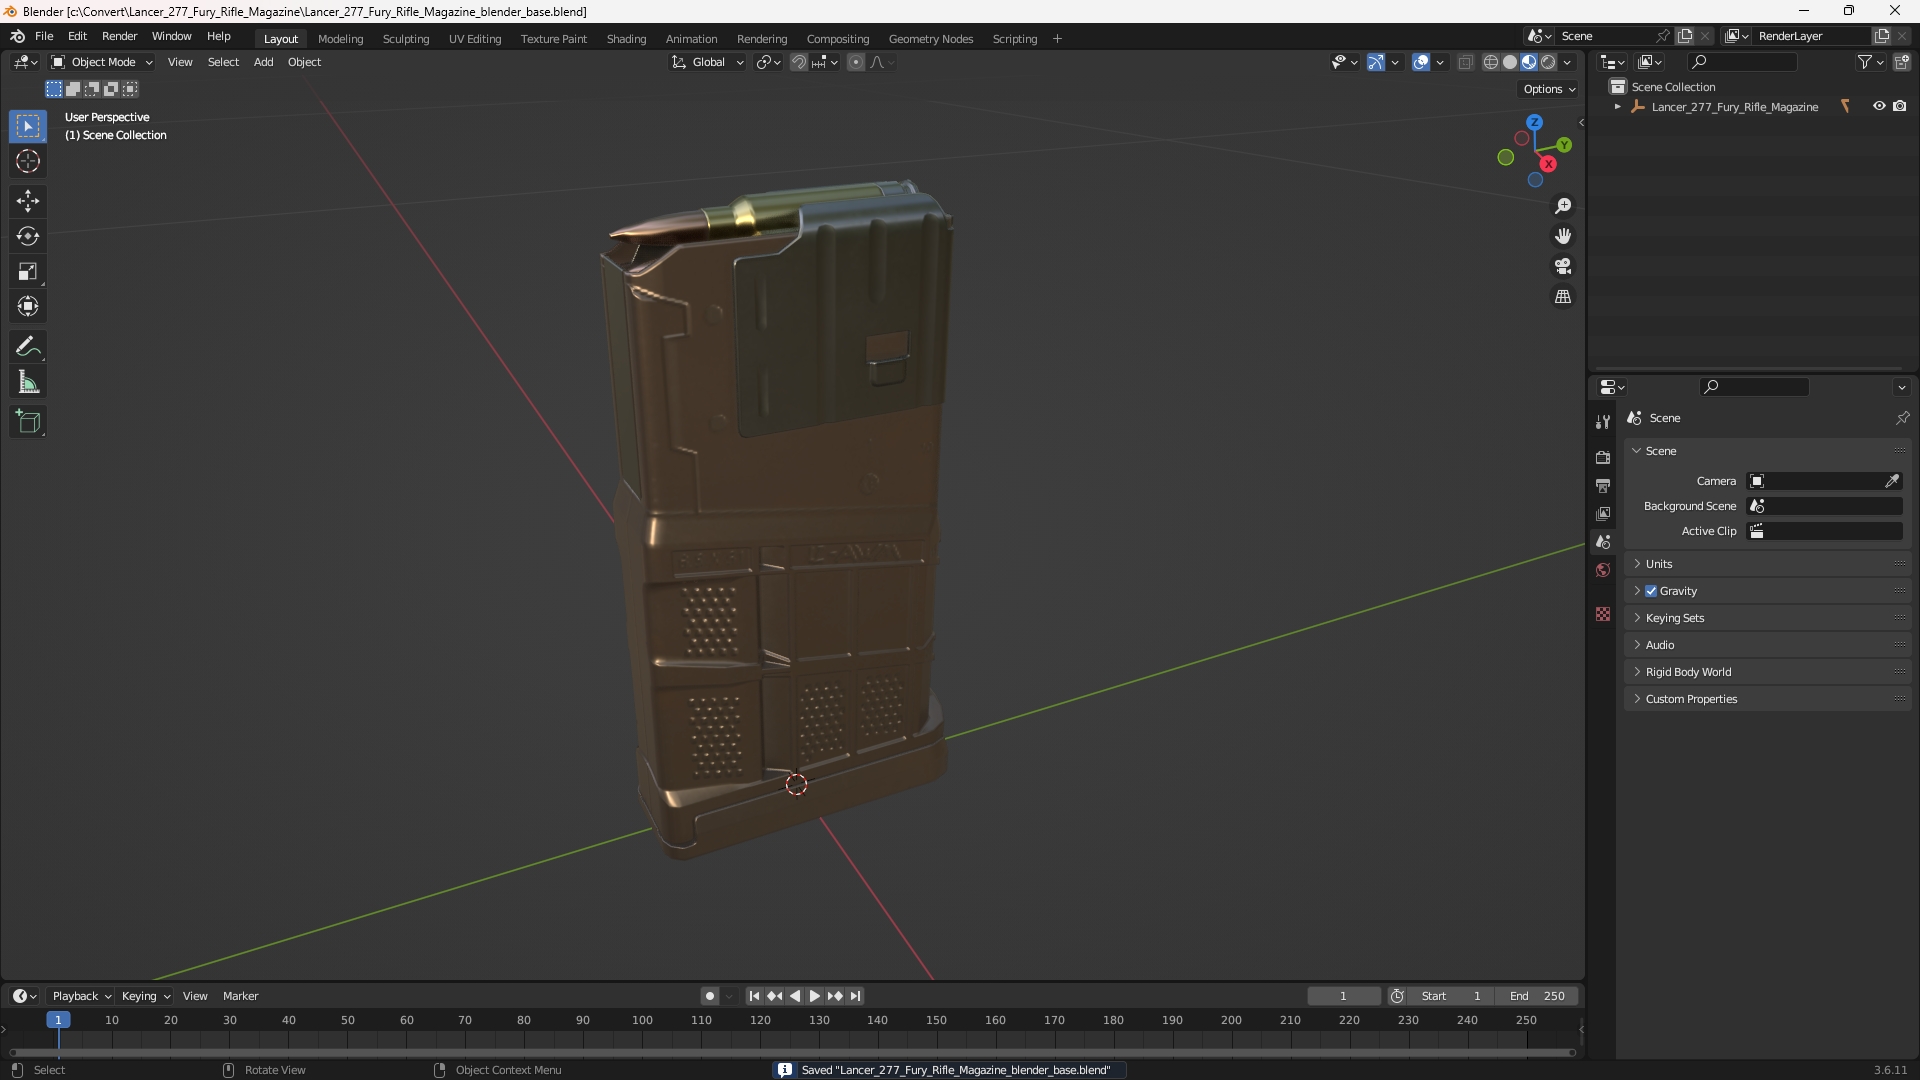Hide Lancer_277_Fury_Rifle_Magazine in viewport
This screenshot has height=1080, width=1920.
(1879, 106)
